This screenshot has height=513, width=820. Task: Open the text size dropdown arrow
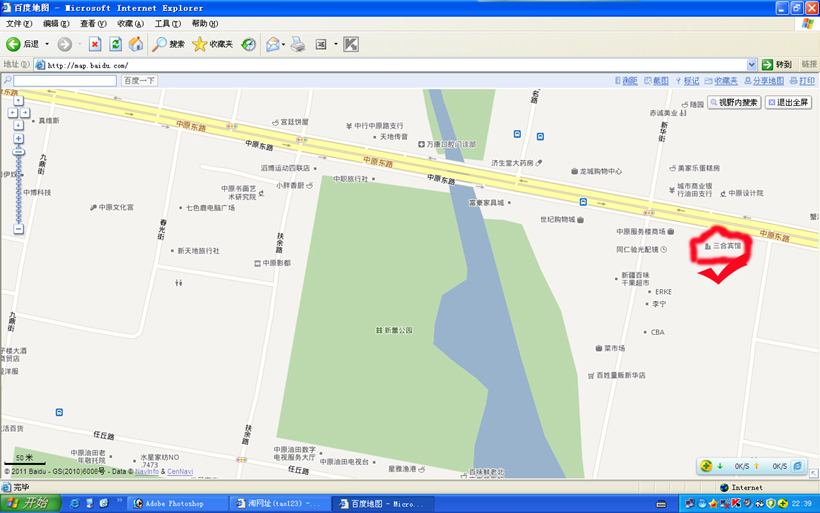click(x=336, y=44)
